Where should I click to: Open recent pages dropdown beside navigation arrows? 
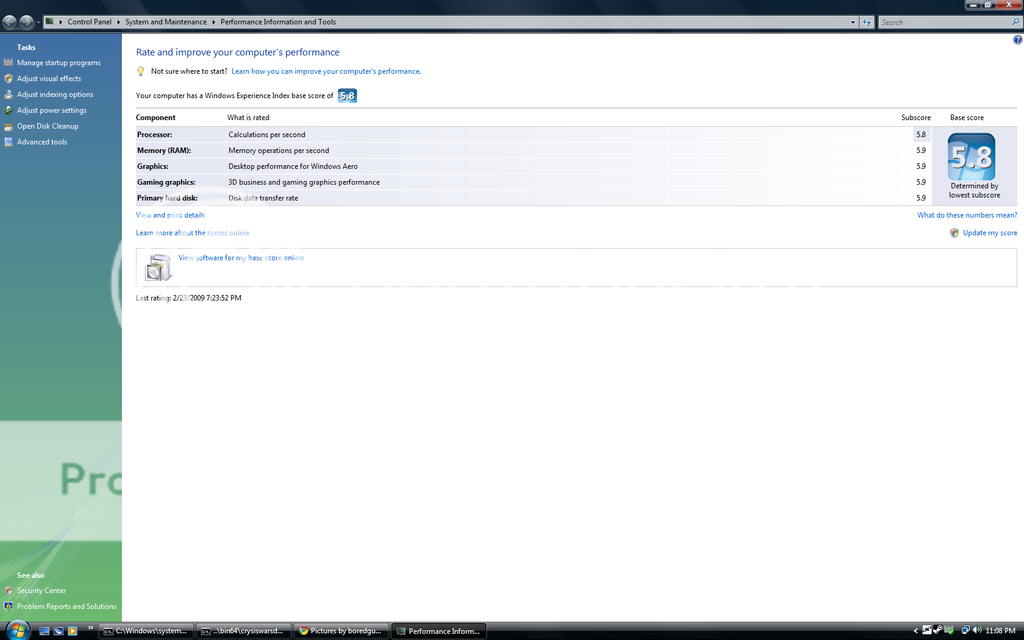(x=39, y=22)
